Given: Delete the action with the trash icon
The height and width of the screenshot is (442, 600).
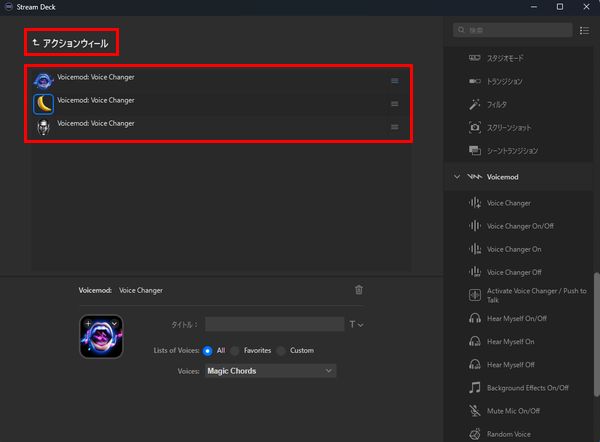Looking at the screenshot, I should 359,290.
